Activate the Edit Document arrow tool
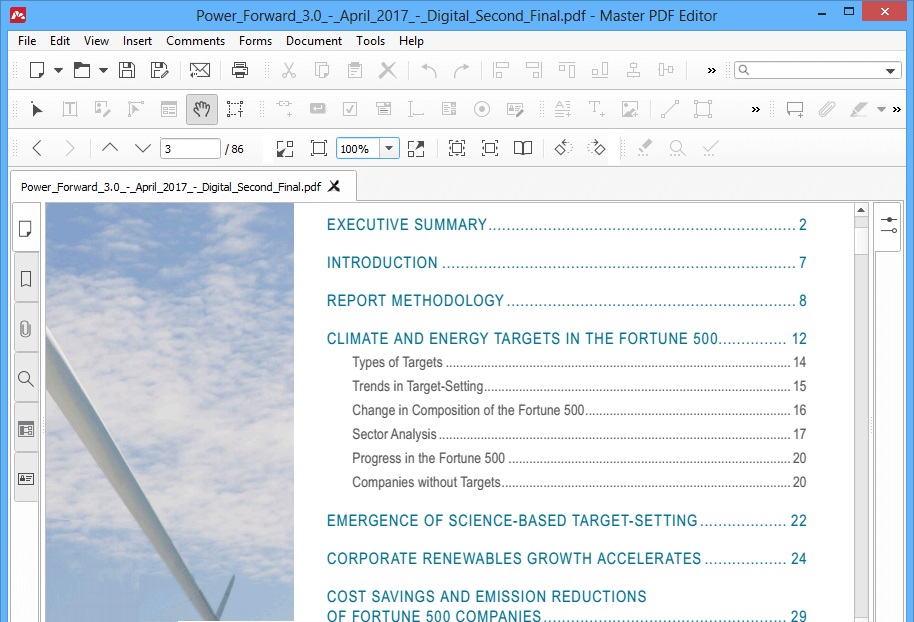This screenshot has height=622, width=914. pos(37,109)
